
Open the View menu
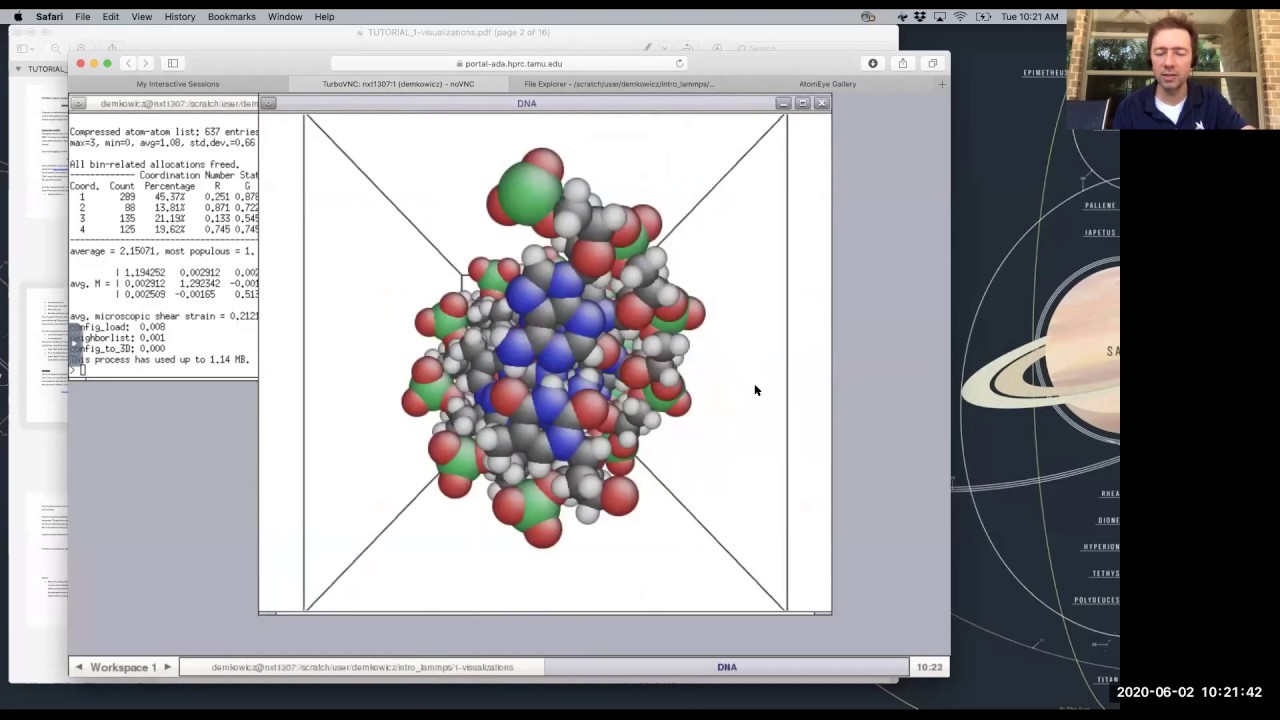pyautogui.click(x=142, y=16)
